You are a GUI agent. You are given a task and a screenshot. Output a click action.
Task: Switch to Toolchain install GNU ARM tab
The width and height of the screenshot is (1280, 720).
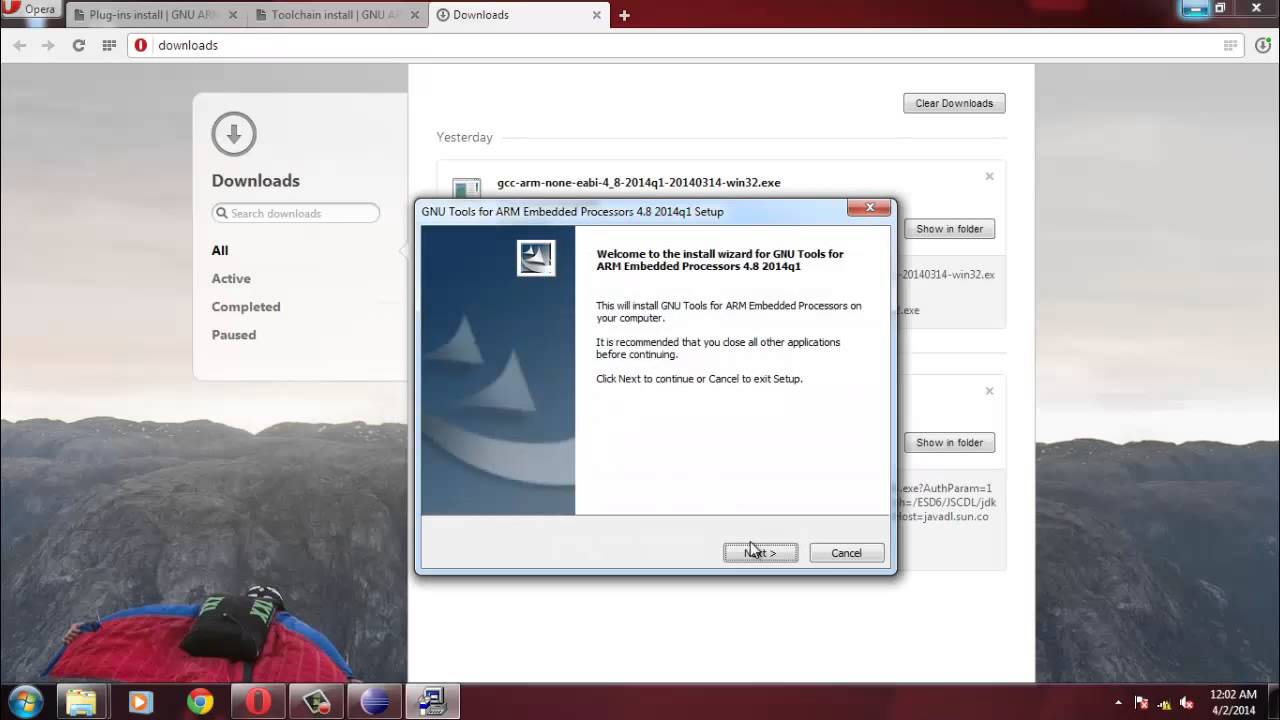coord(337,15)
